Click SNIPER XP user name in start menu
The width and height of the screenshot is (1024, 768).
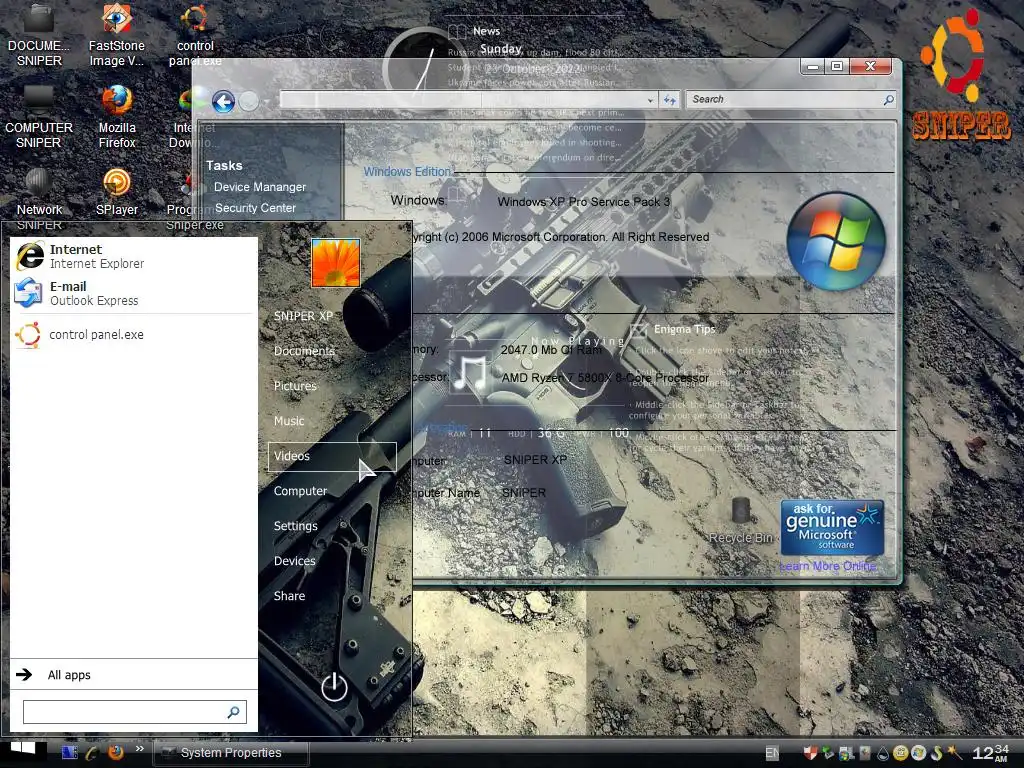click(303, 316)
